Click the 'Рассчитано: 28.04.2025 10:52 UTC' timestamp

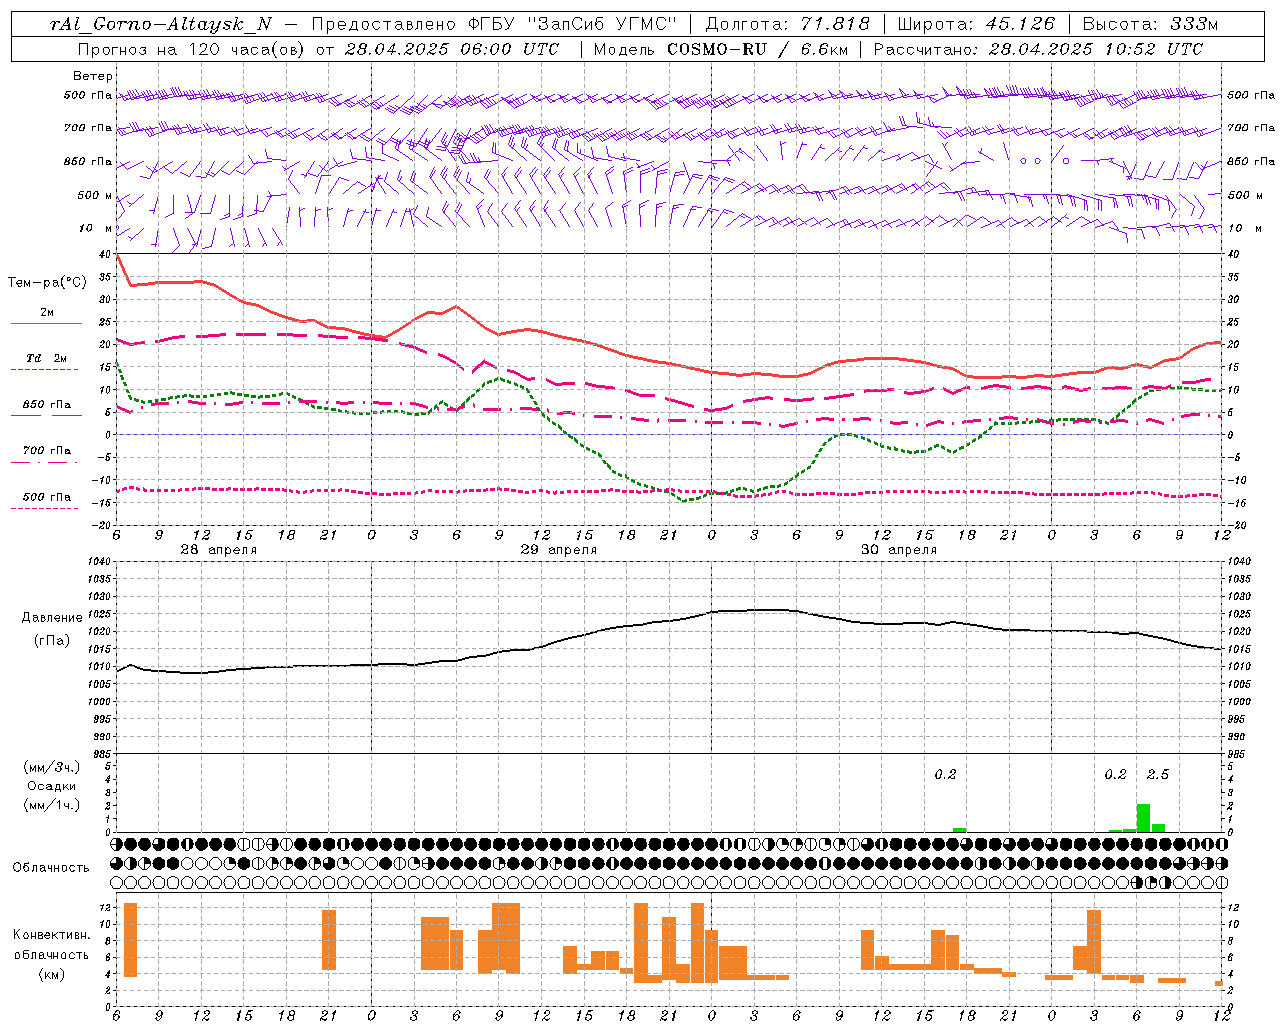coord(1038,49)
